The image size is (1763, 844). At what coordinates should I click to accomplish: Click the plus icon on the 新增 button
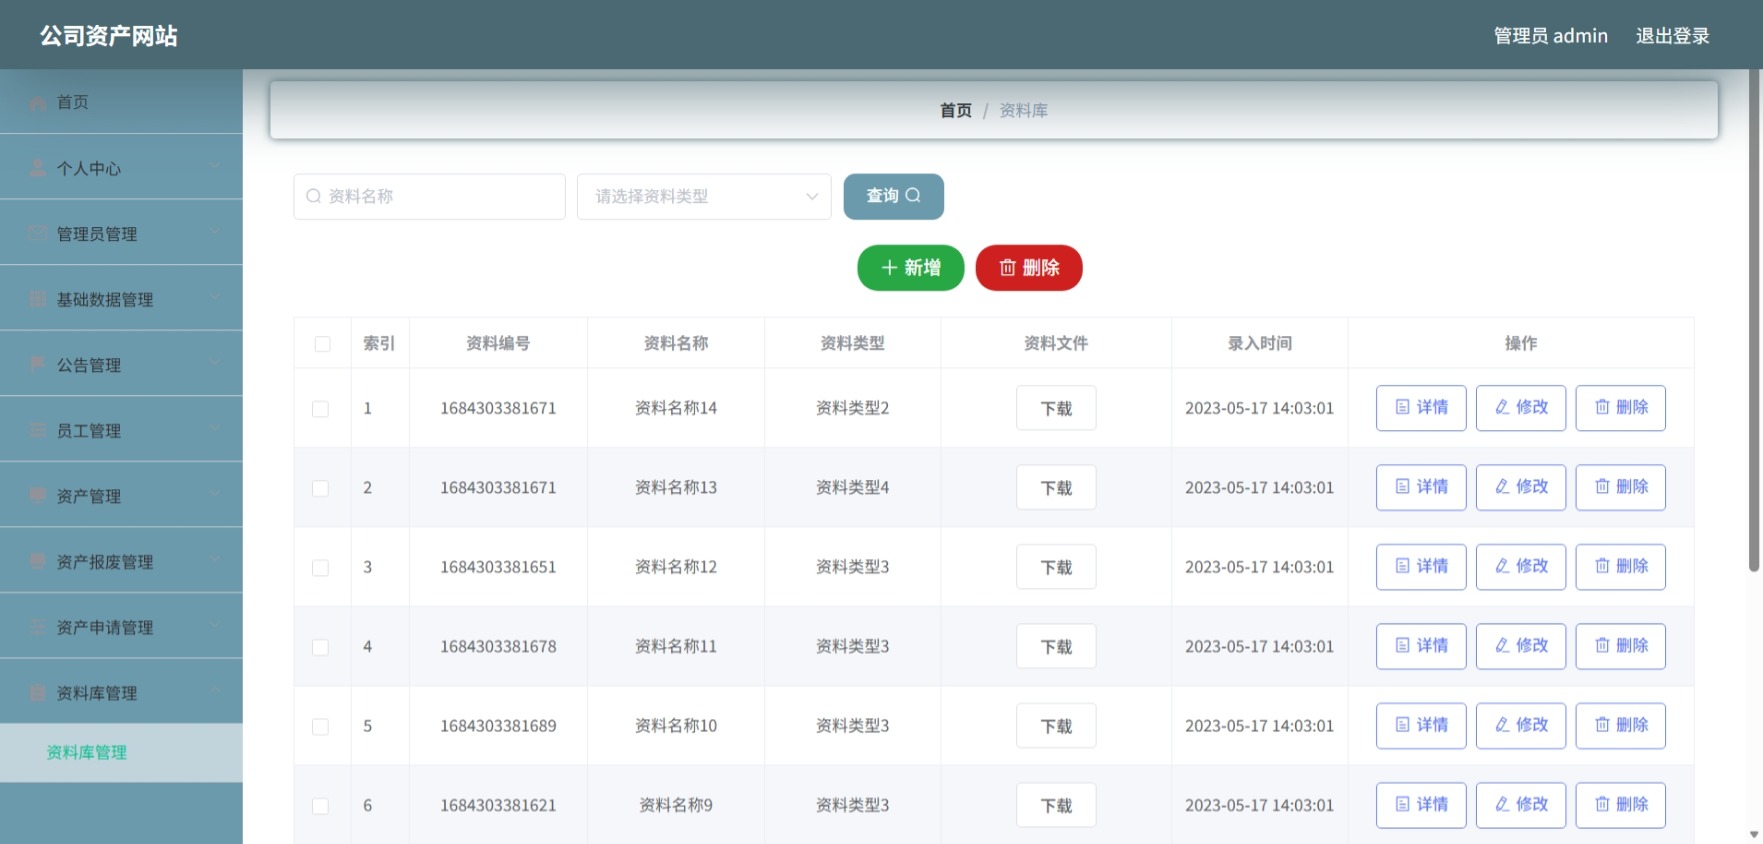click(x=889, y=267)
